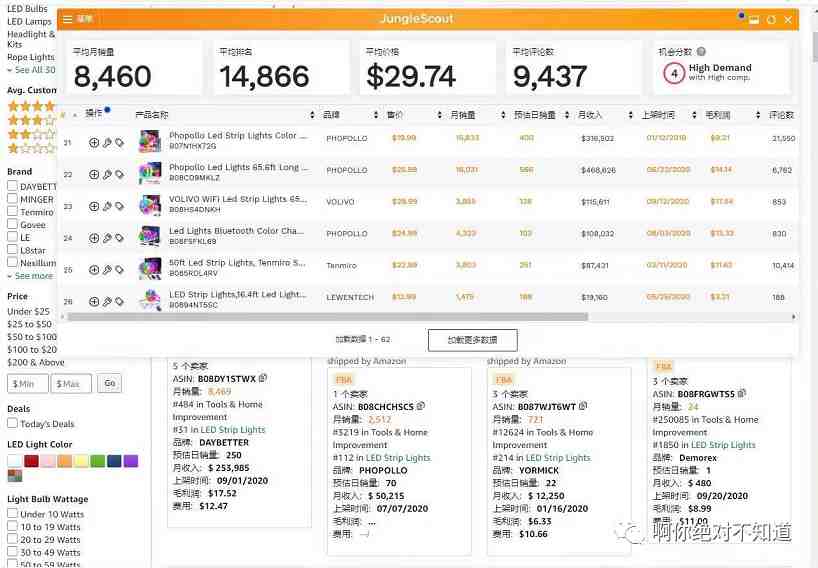Screen dimensions: 818x568
Task: Click the help icon beside 机会分数
Action: pos(701,52)
